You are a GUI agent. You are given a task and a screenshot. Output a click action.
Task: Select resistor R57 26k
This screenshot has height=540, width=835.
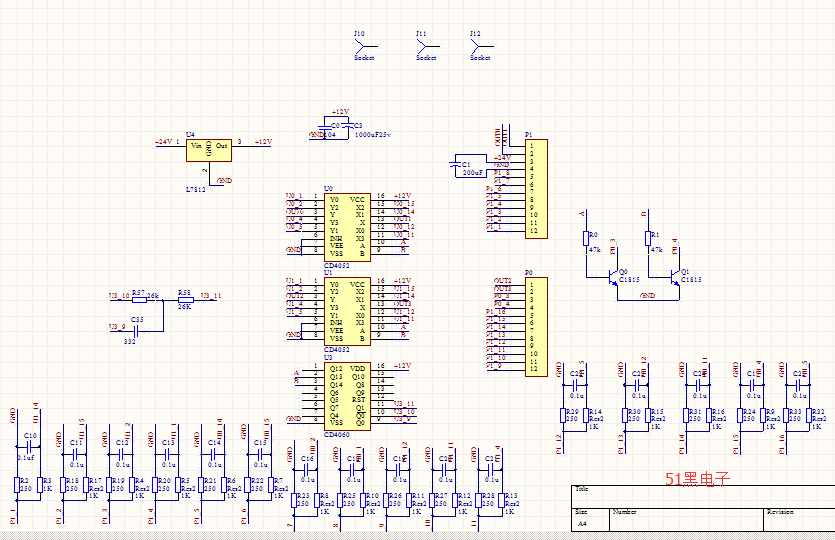pyautogui.click(x=140, y=300)
